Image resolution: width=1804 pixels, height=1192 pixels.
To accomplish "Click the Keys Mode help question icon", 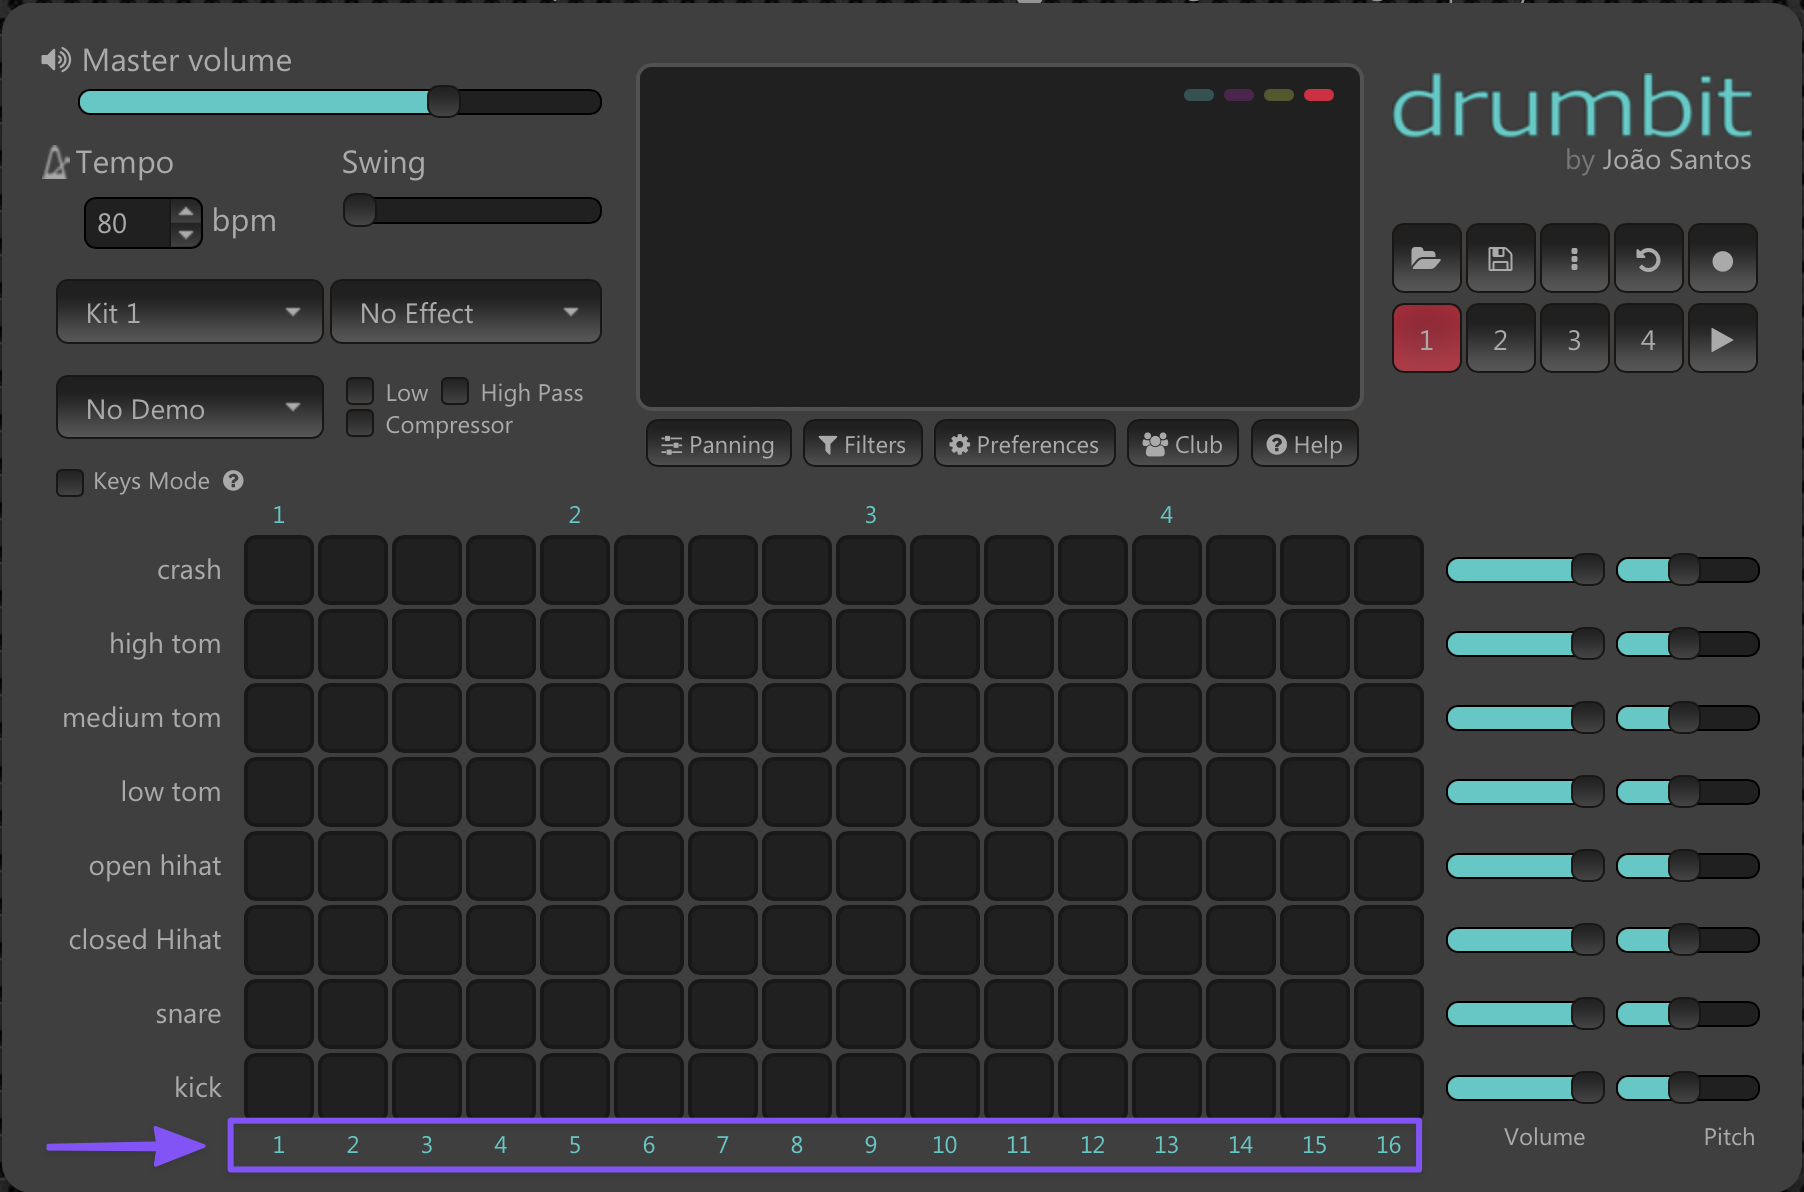I will click(x=233, y=481).
